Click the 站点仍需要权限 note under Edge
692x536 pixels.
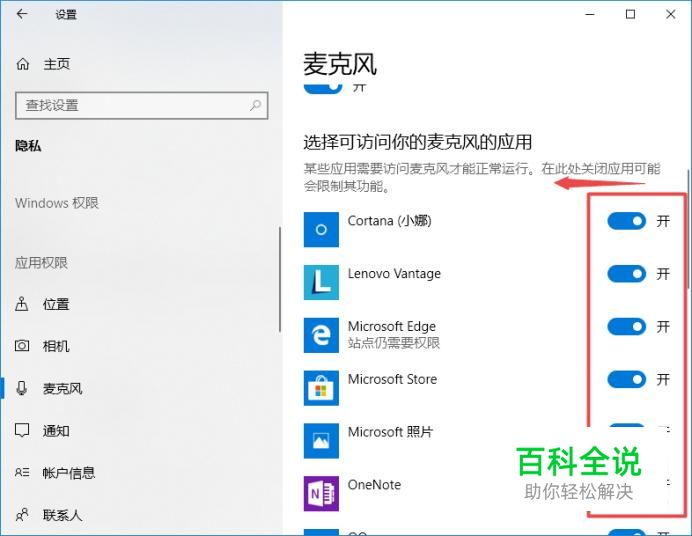click(394, 343)
